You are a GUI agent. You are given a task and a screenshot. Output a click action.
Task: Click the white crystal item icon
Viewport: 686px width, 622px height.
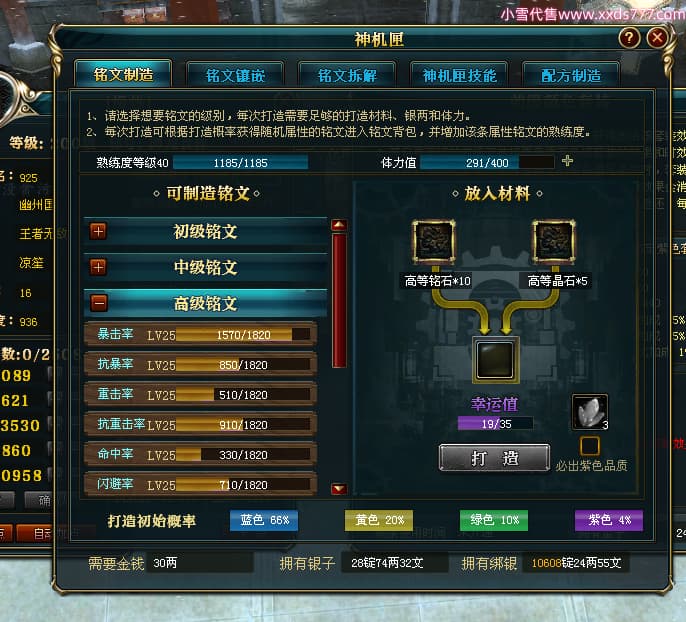pos(590,412)
